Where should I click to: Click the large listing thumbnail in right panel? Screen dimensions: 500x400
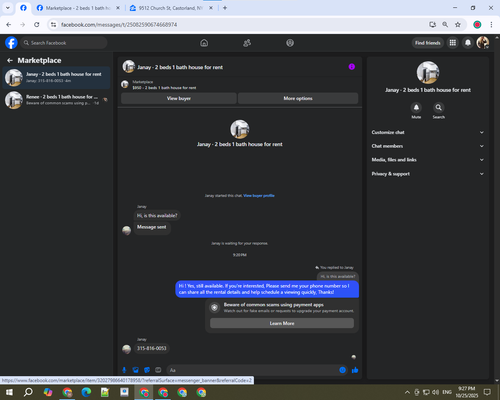pos(428,72)
